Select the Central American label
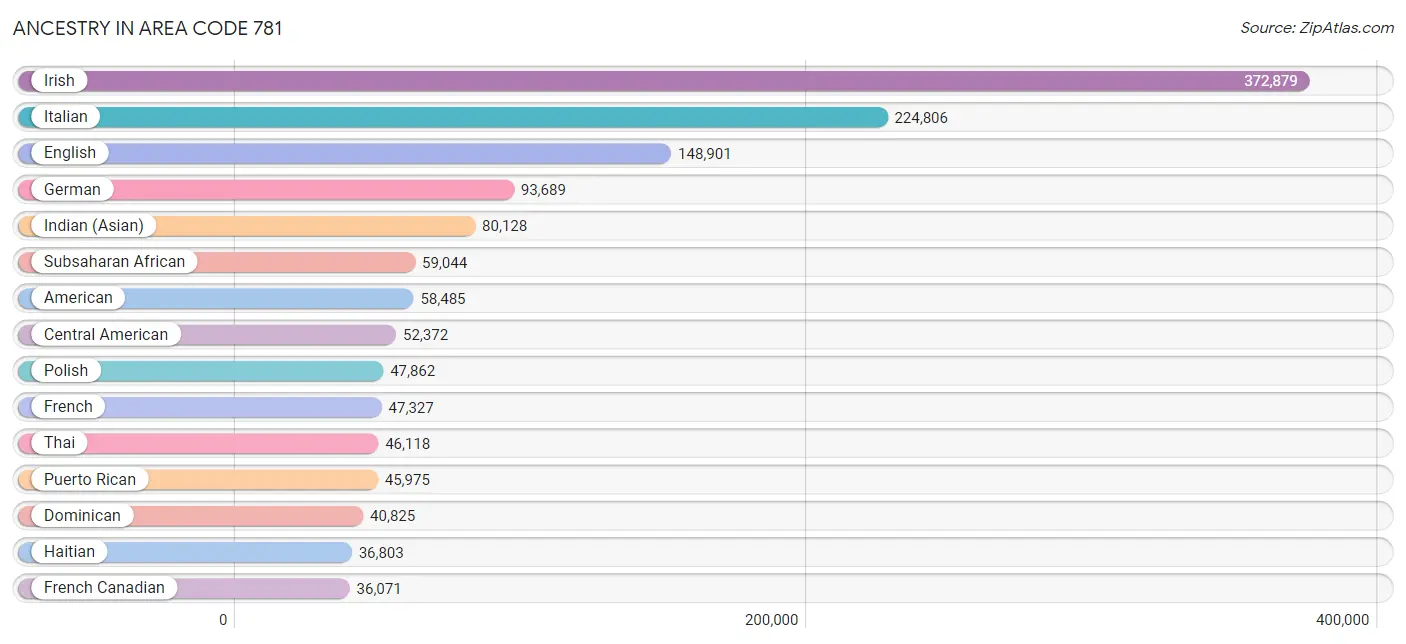 pyautogui.click(x=106, y=334)
